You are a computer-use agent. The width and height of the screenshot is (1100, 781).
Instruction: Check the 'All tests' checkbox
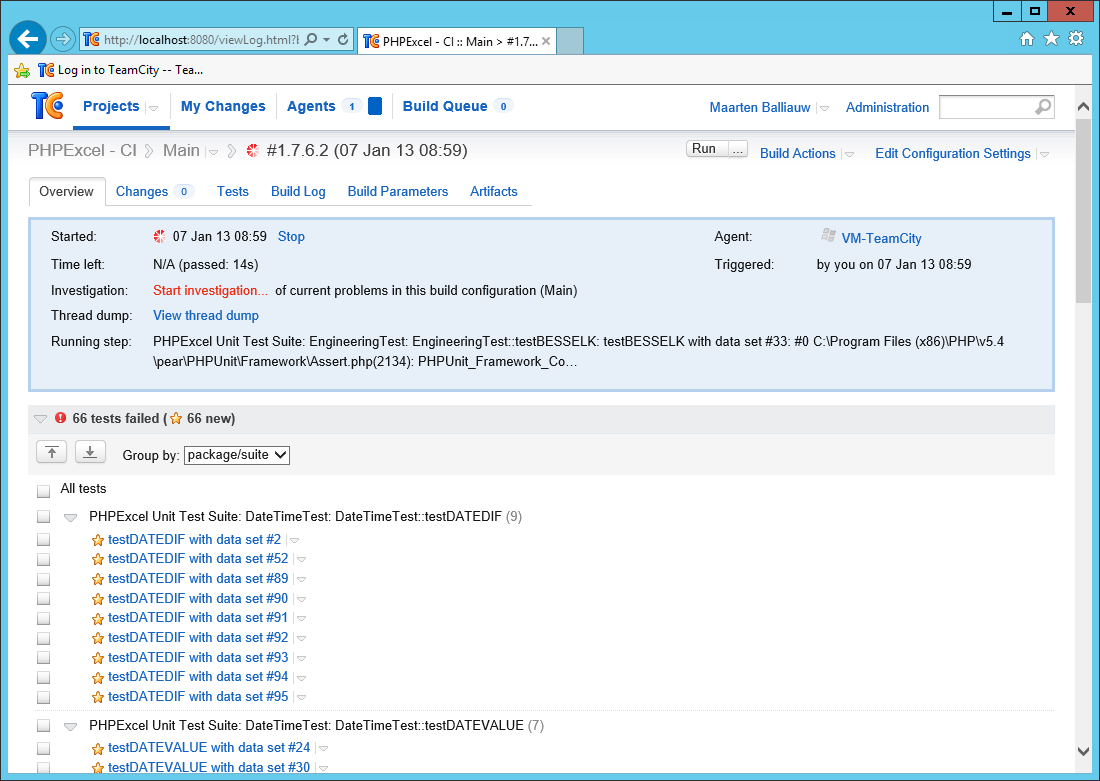[x=43, y=488]
